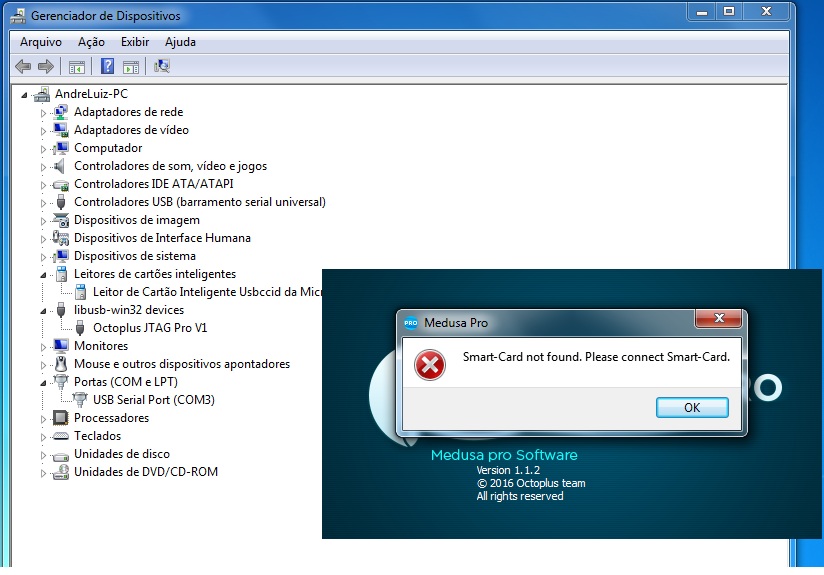
Task: Click the Monitores category icon
Action: (61, 346)
